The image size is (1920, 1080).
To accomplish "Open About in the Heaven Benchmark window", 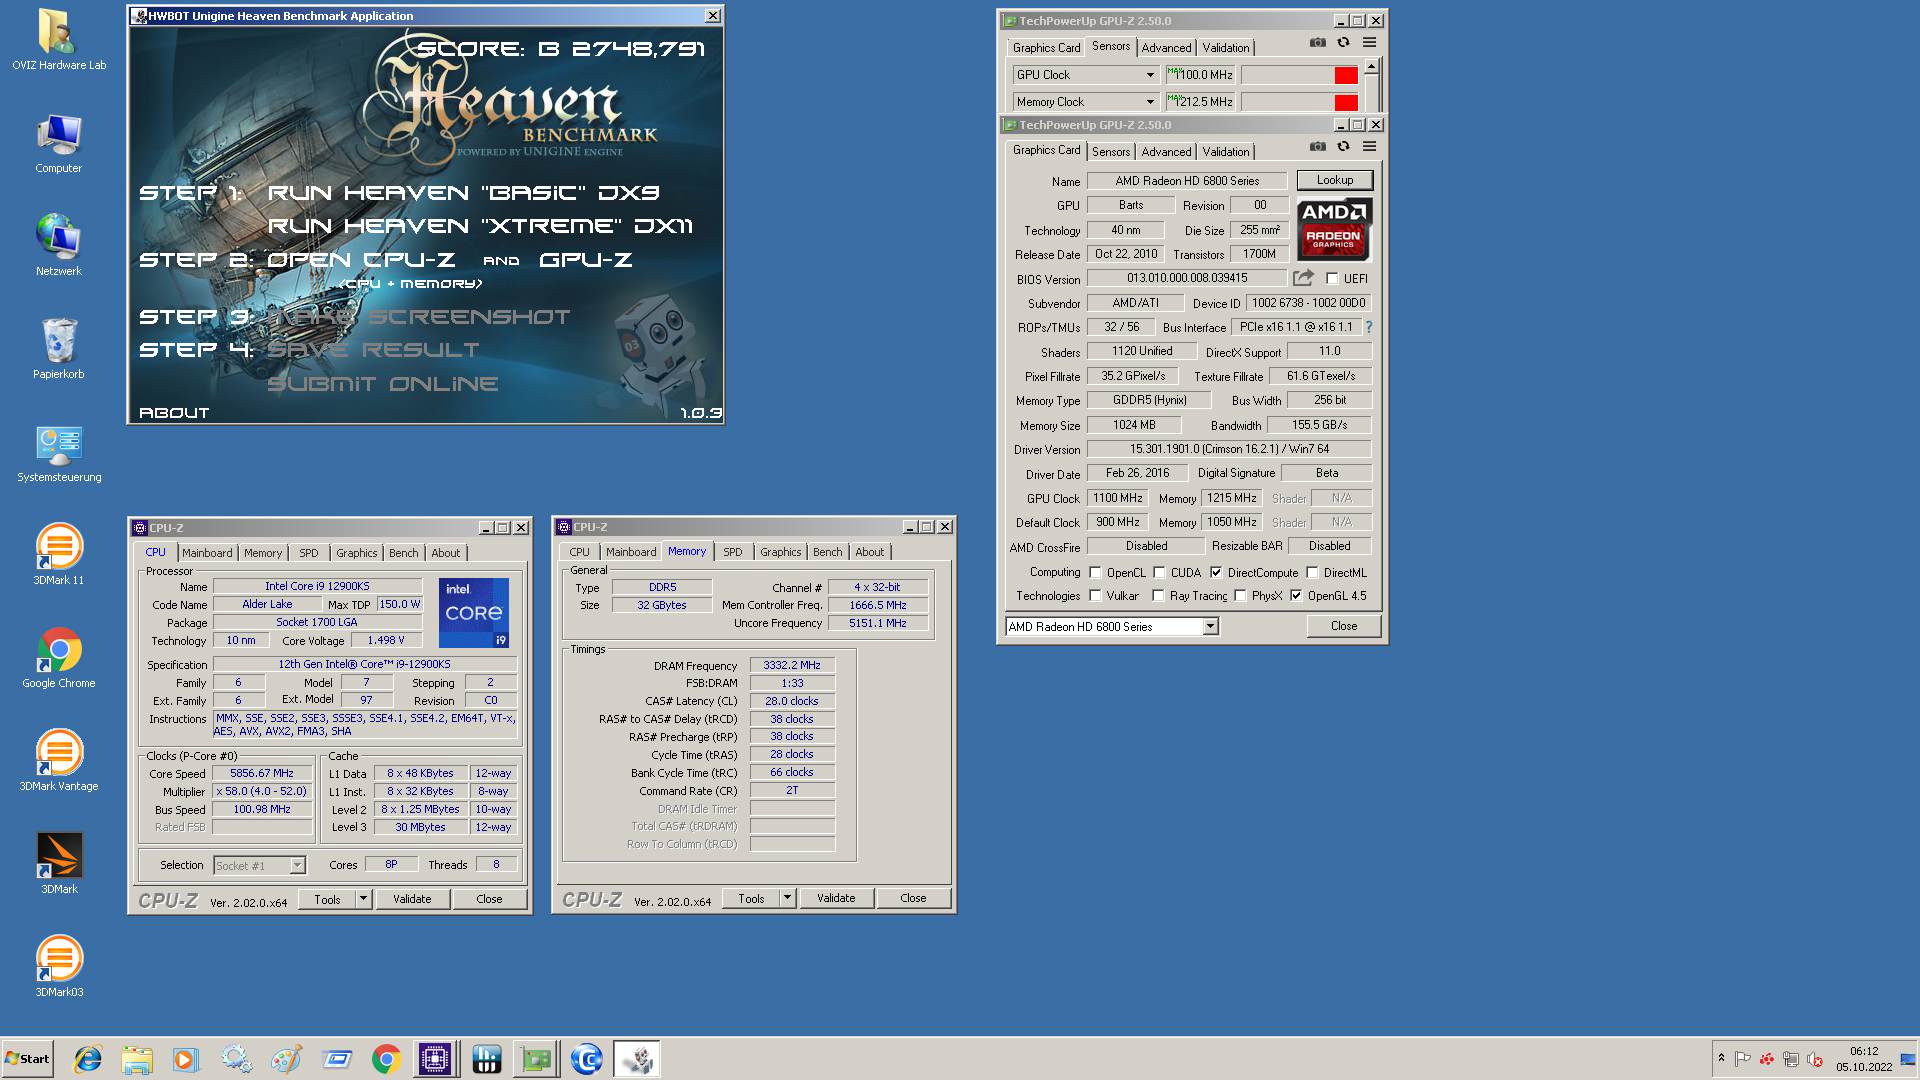I will coord(174,413).
